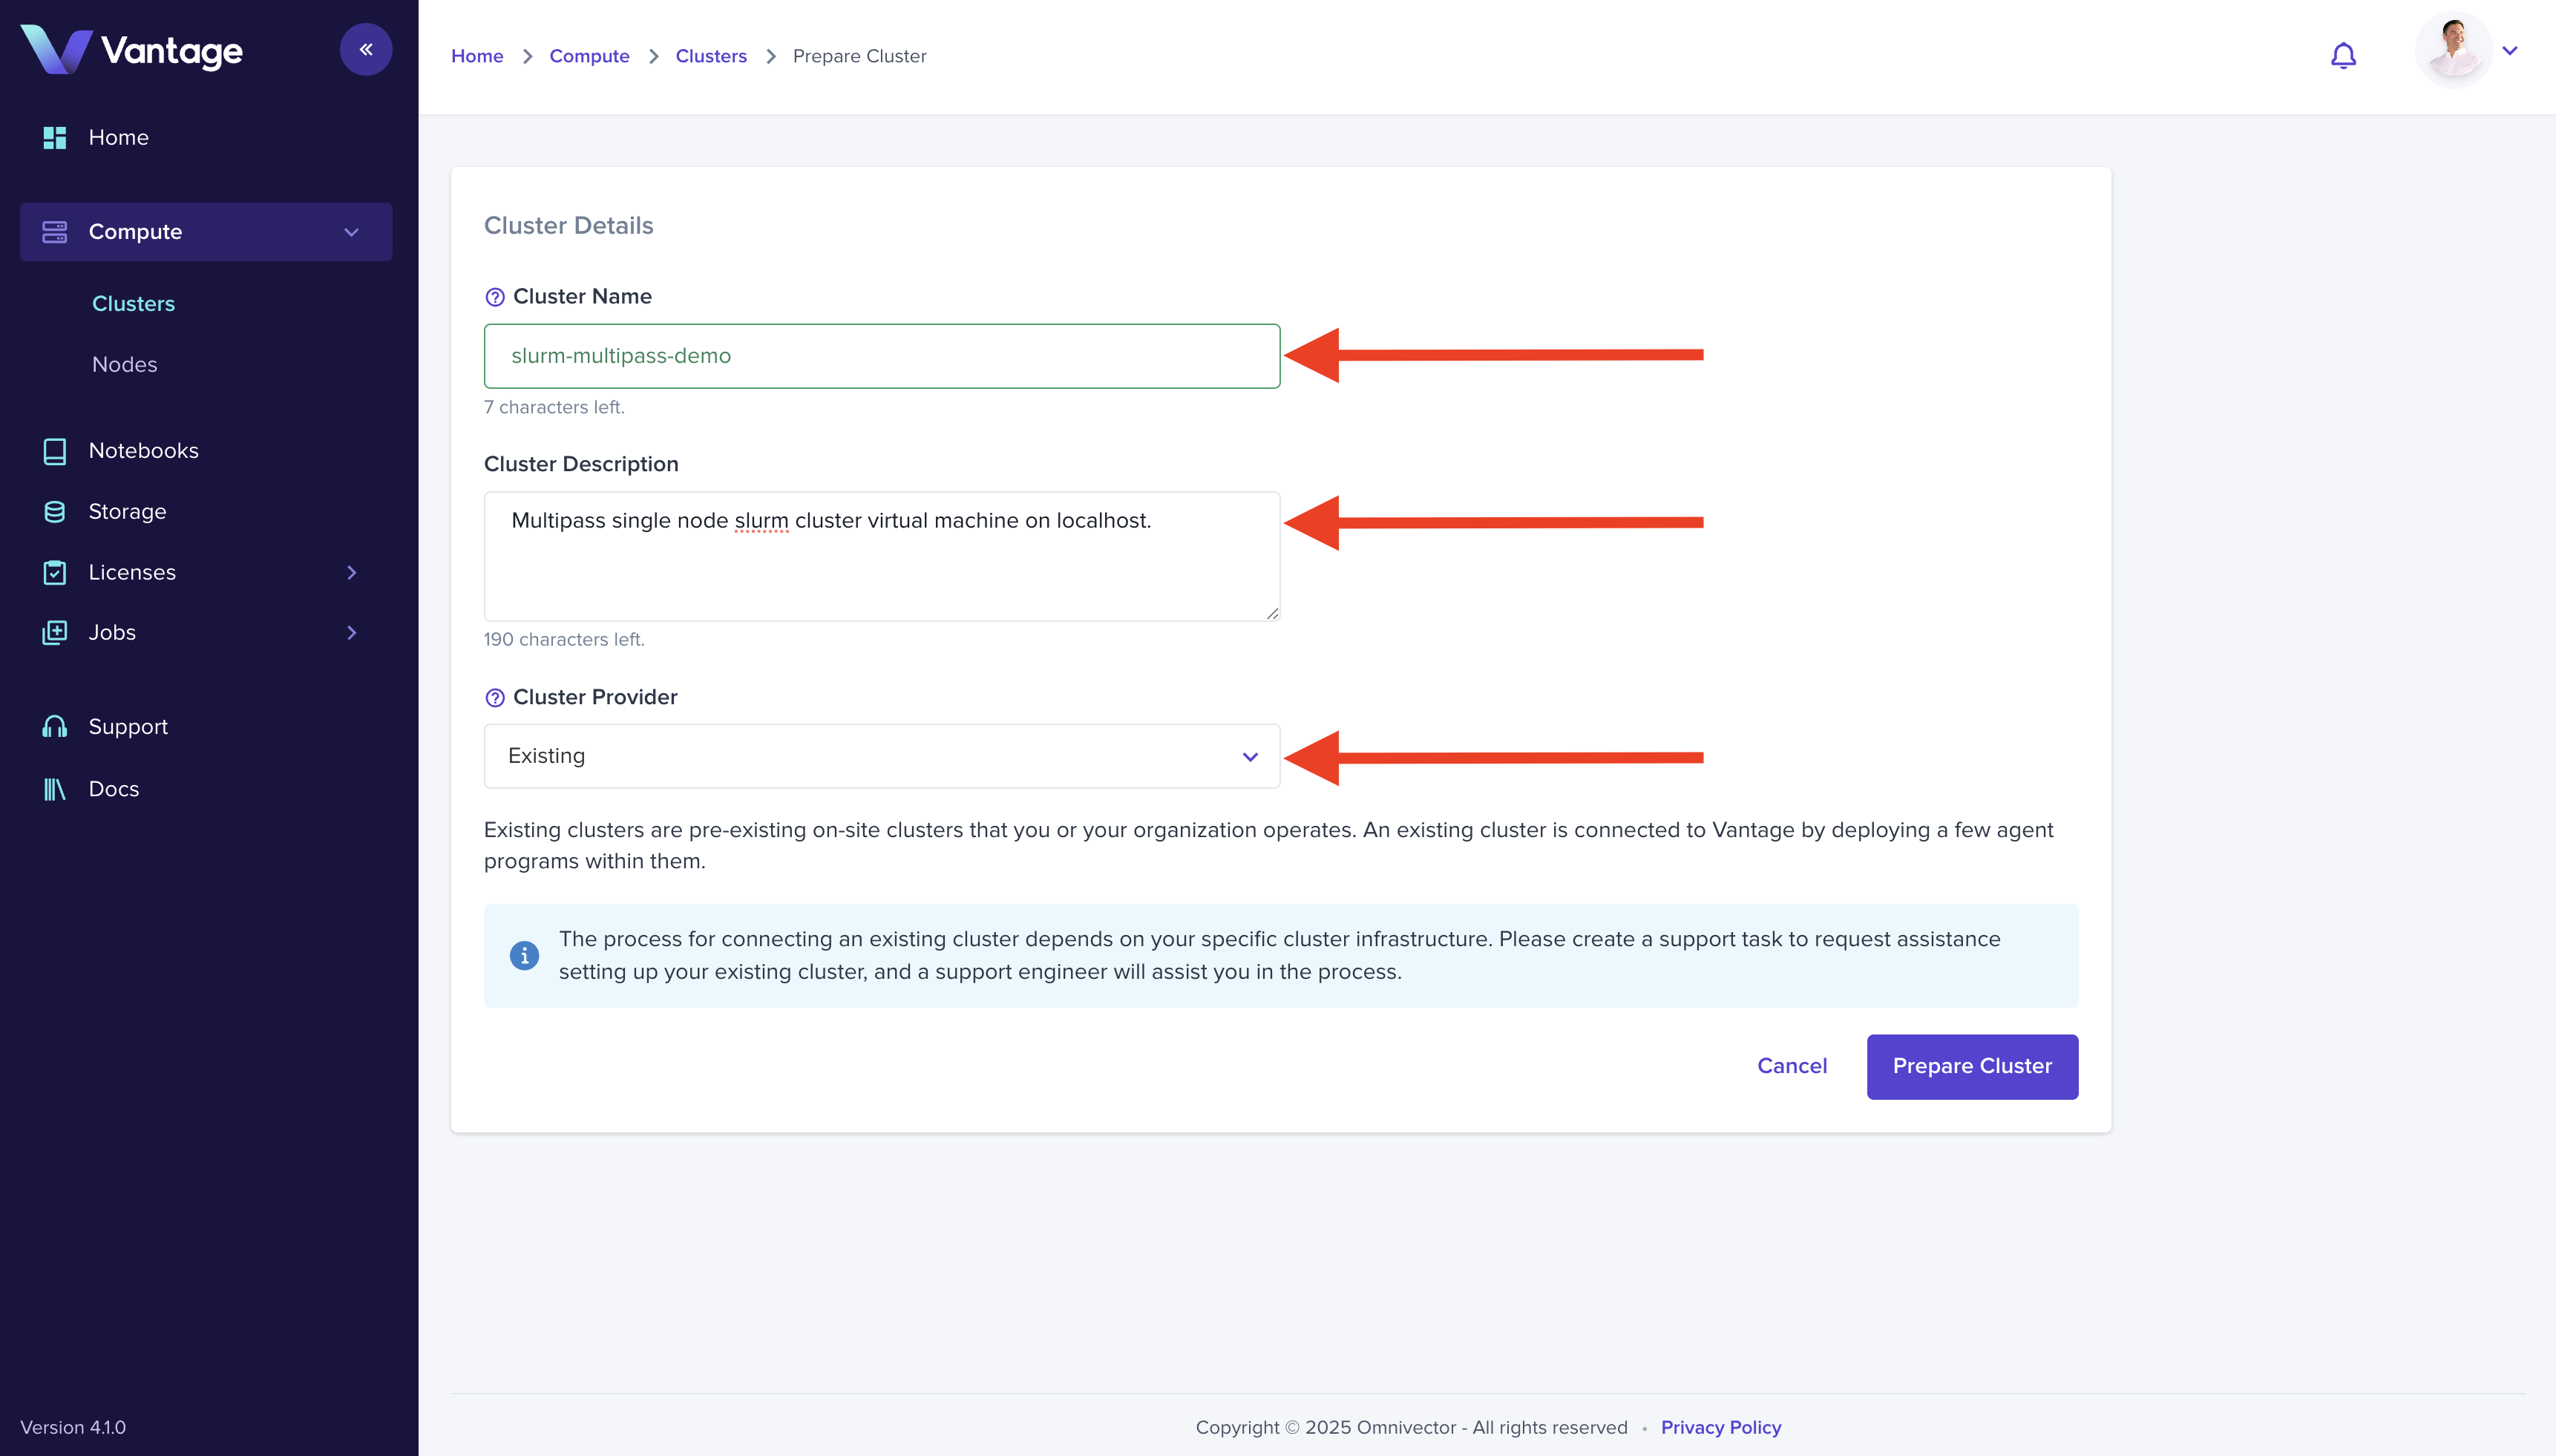The image size is (2556, 1456).
Task: Click the Cluster Provider help icon
Action: coord(494,698)
